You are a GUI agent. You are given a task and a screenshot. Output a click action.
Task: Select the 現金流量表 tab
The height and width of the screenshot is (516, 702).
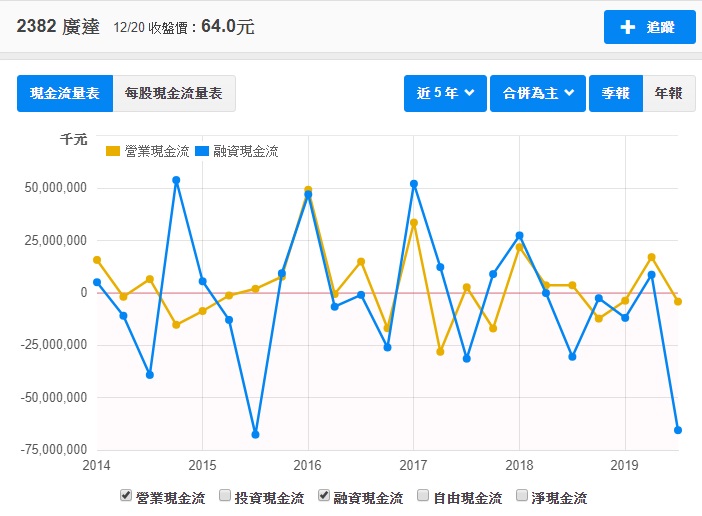point(65,94)
